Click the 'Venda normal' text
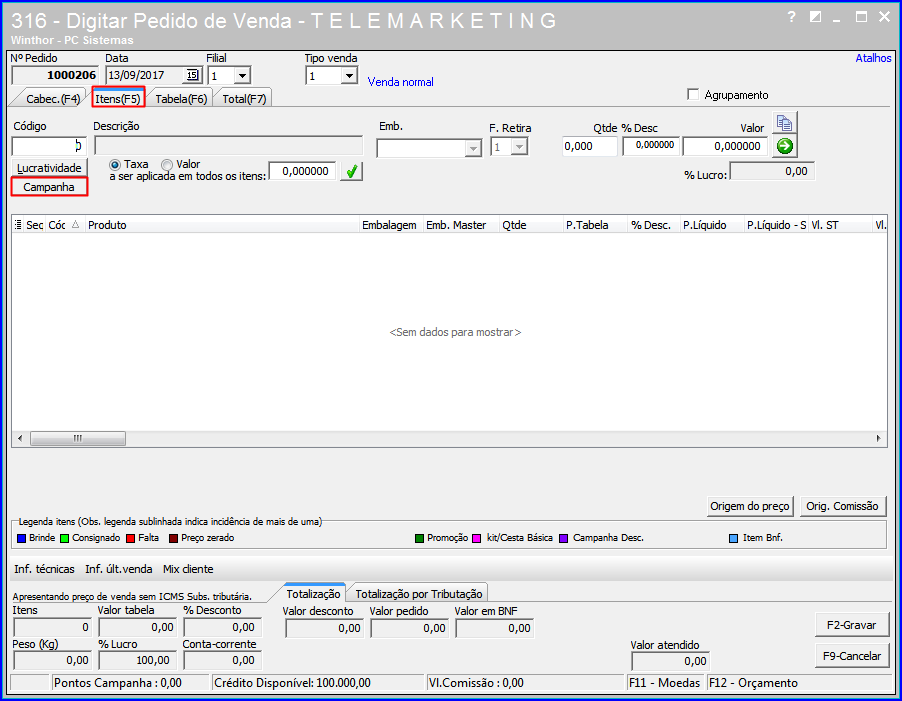 point(400,82)
